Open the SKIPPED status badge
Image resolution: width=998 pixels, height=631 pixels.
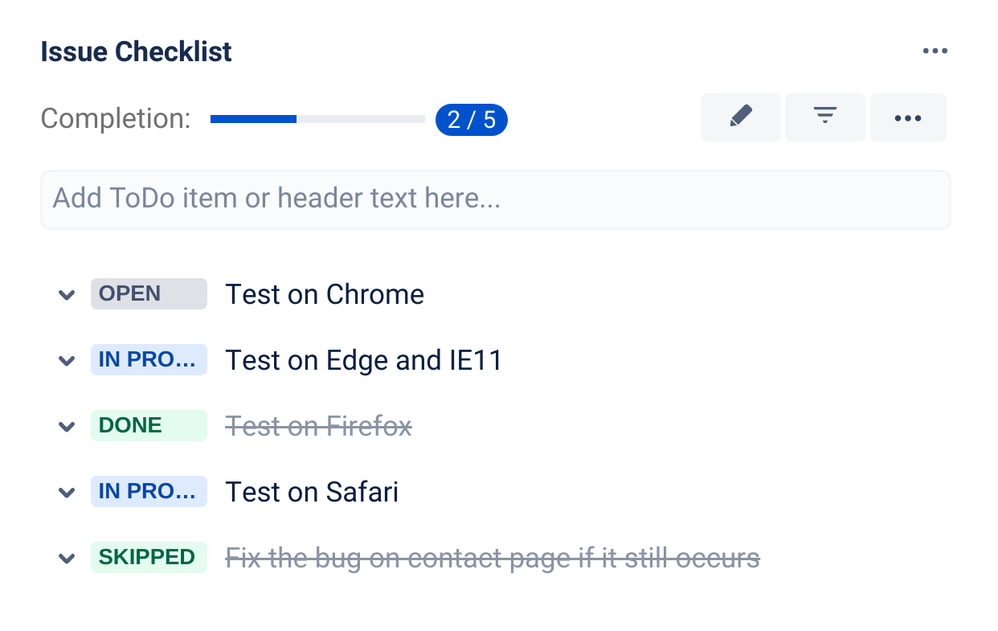point(148,557)
